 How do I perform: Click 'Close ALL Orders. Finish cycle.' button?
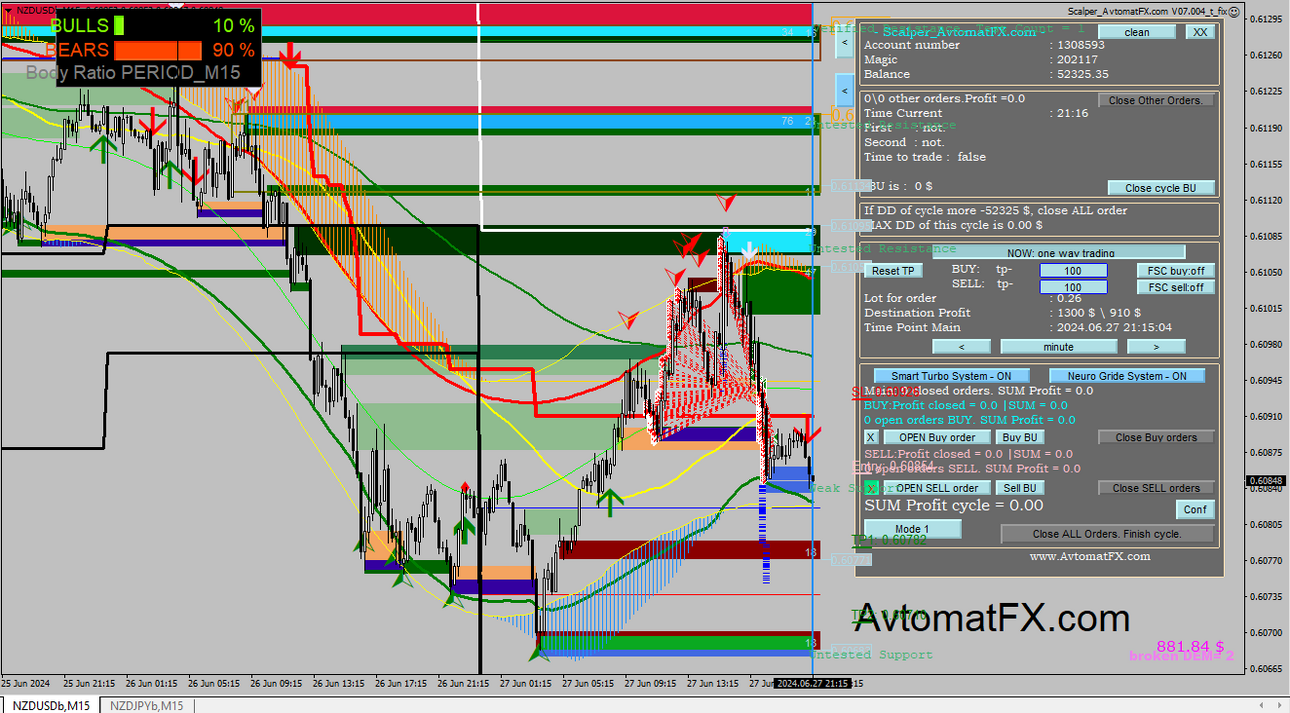(x=1107, y=534)
